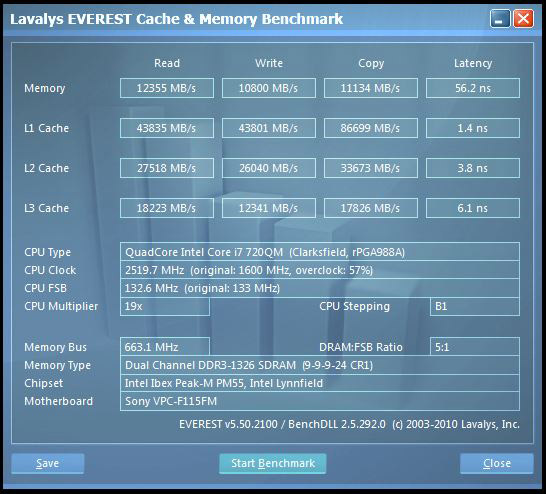This screenshot has width=546, height=494.
Task: Select L2 Cache latency 3.8 ns
Action: pyautogui.click(x=473, y=168)
